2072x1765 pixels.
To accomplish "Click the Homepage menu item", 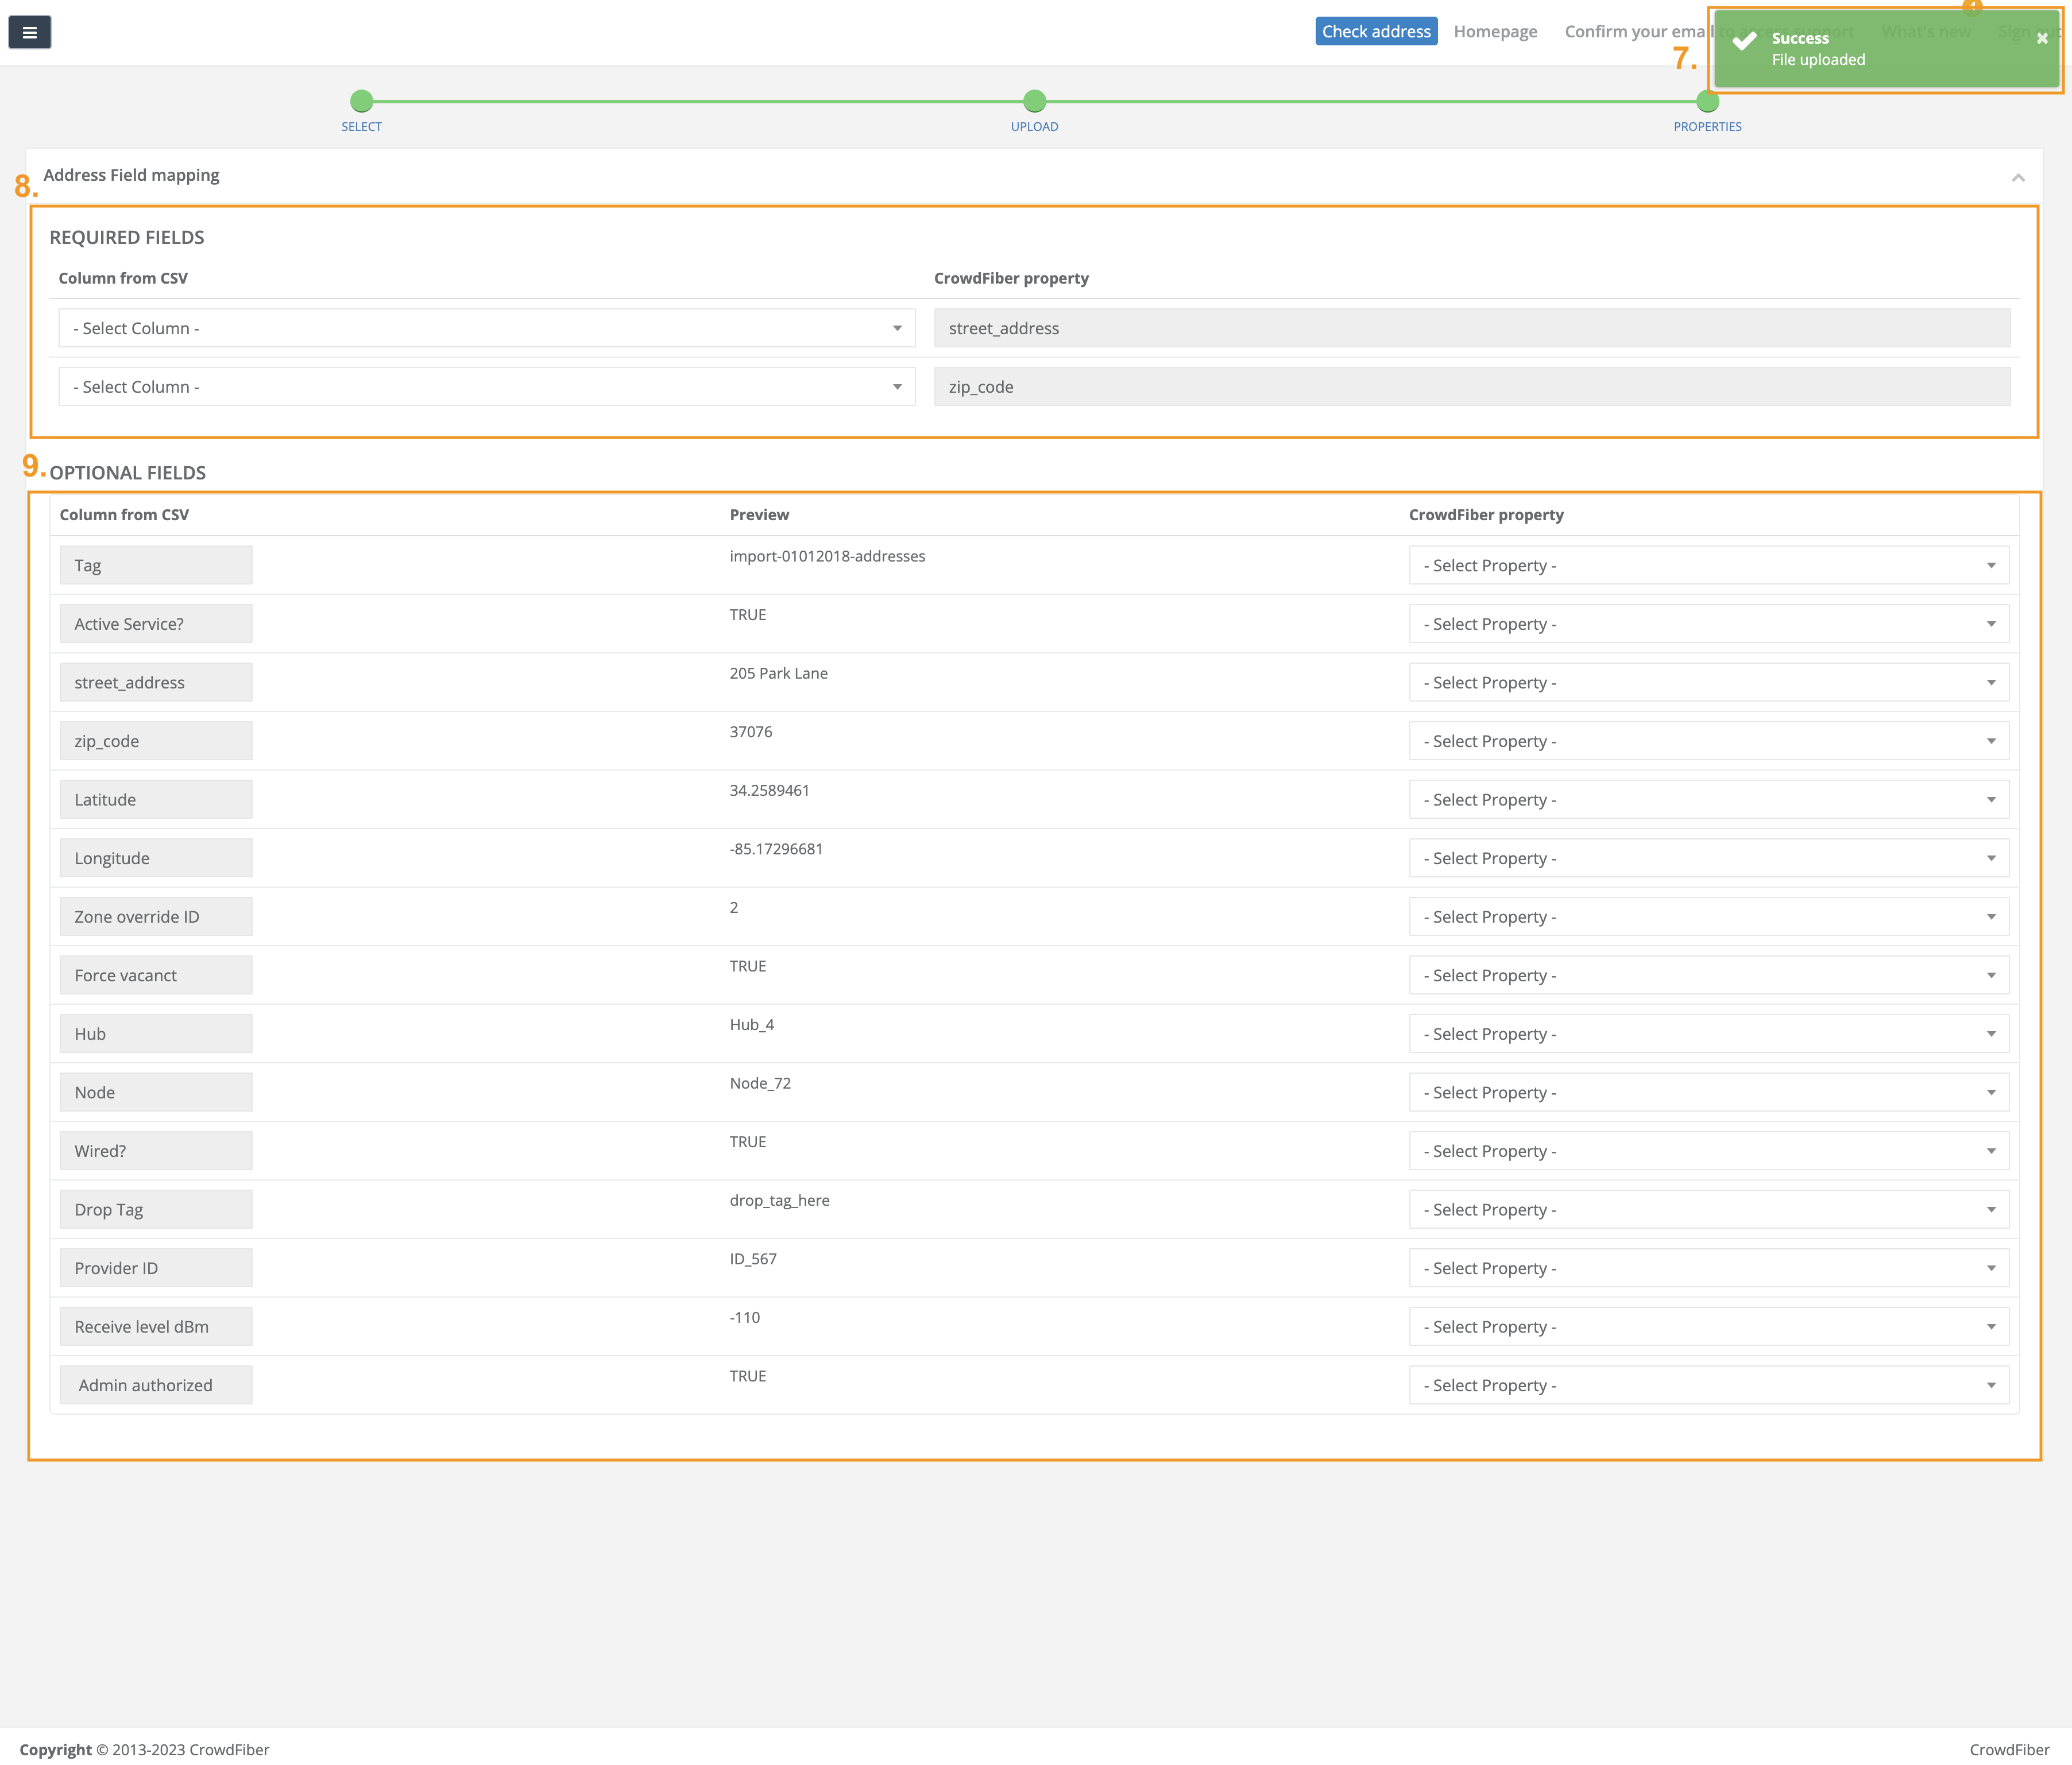I will pyautogui.click(x=1495, y=31).
